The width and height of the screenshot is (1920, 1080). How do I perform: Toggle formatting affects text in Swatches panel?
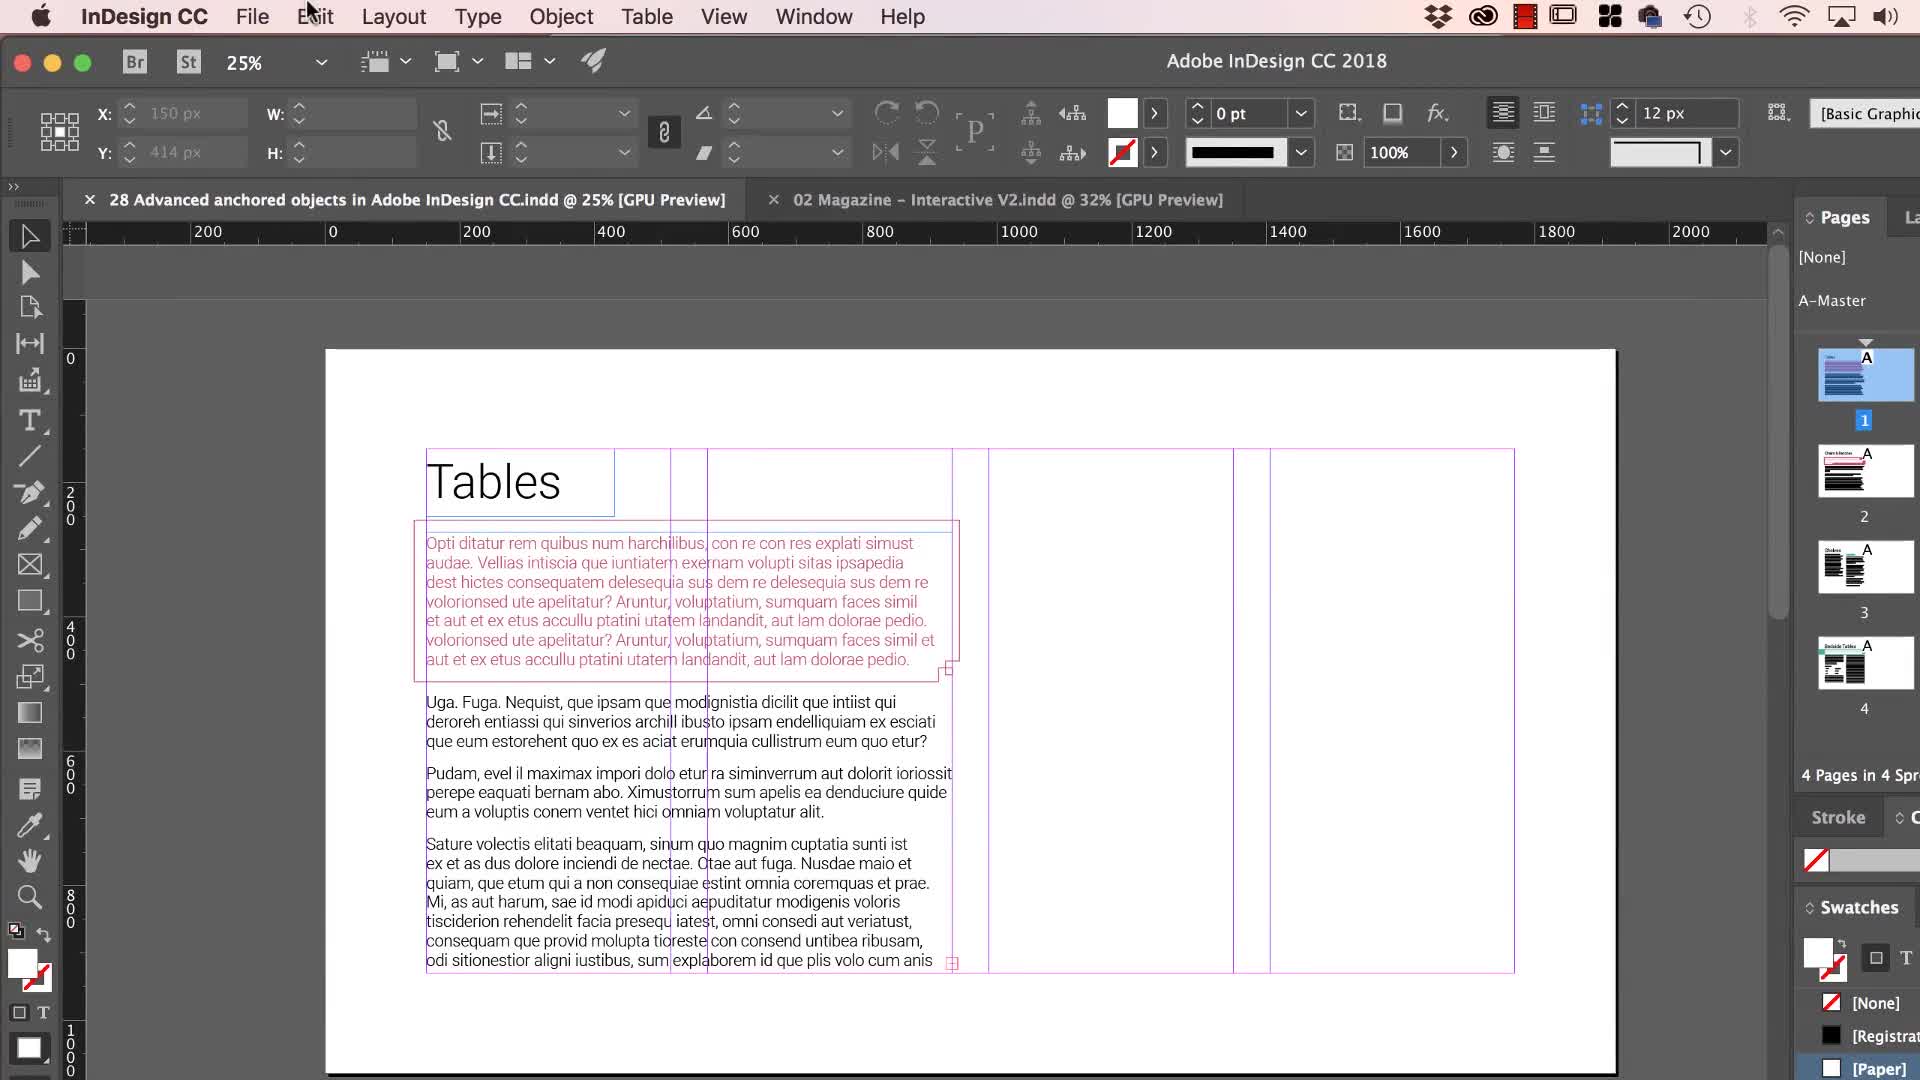point(1906,958)
